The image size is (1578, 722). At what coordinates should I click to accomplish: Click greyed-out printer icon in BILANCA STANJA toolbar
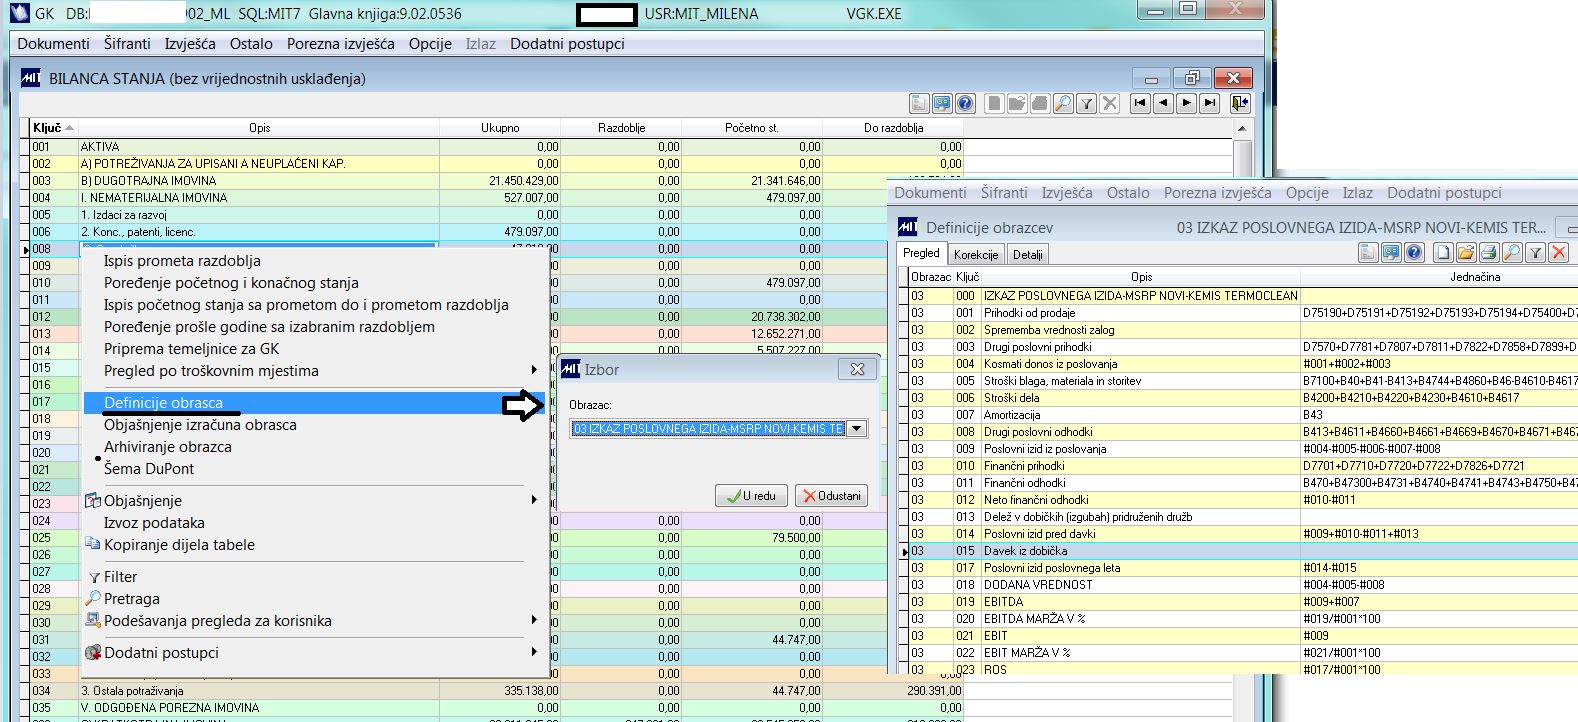click(x=1040, y=103)
